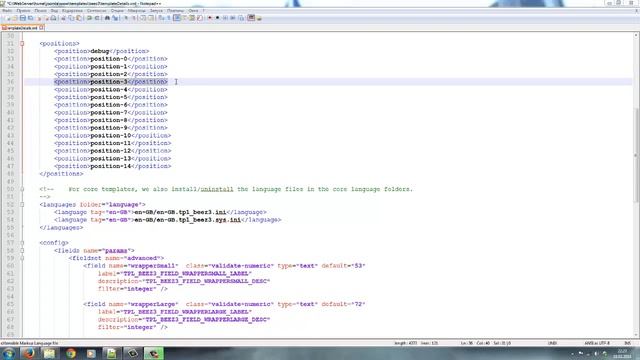640x360 pixels.
Task: Click the scroll up arrow of the editor
Action: (x=636, y=36)
